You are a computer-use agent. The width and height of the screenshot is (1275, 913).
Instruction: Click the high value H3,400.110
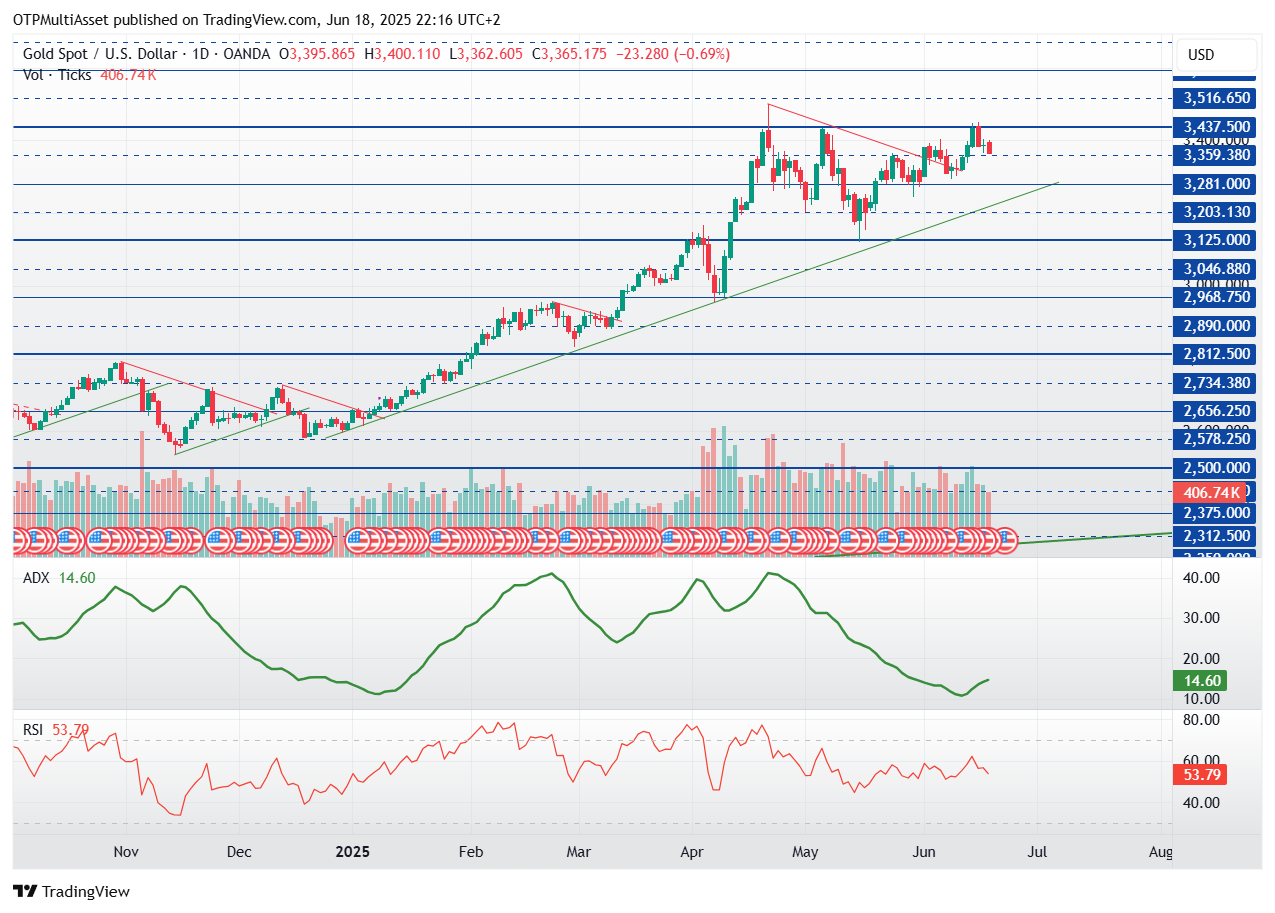(x=402, y=54)
